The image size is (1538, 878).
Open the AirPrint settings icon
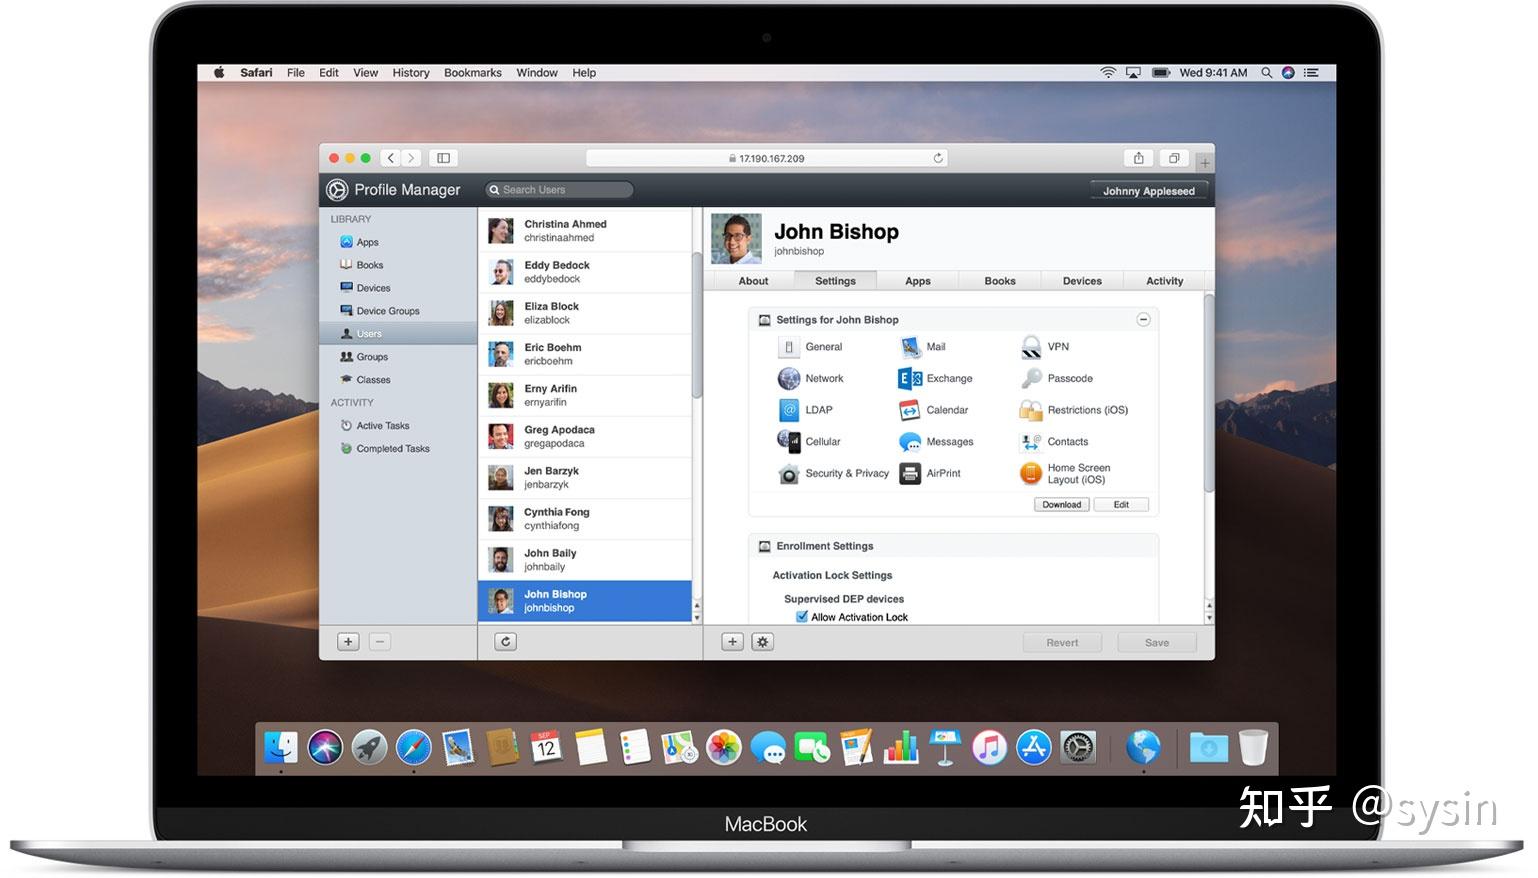pos(910,474)
